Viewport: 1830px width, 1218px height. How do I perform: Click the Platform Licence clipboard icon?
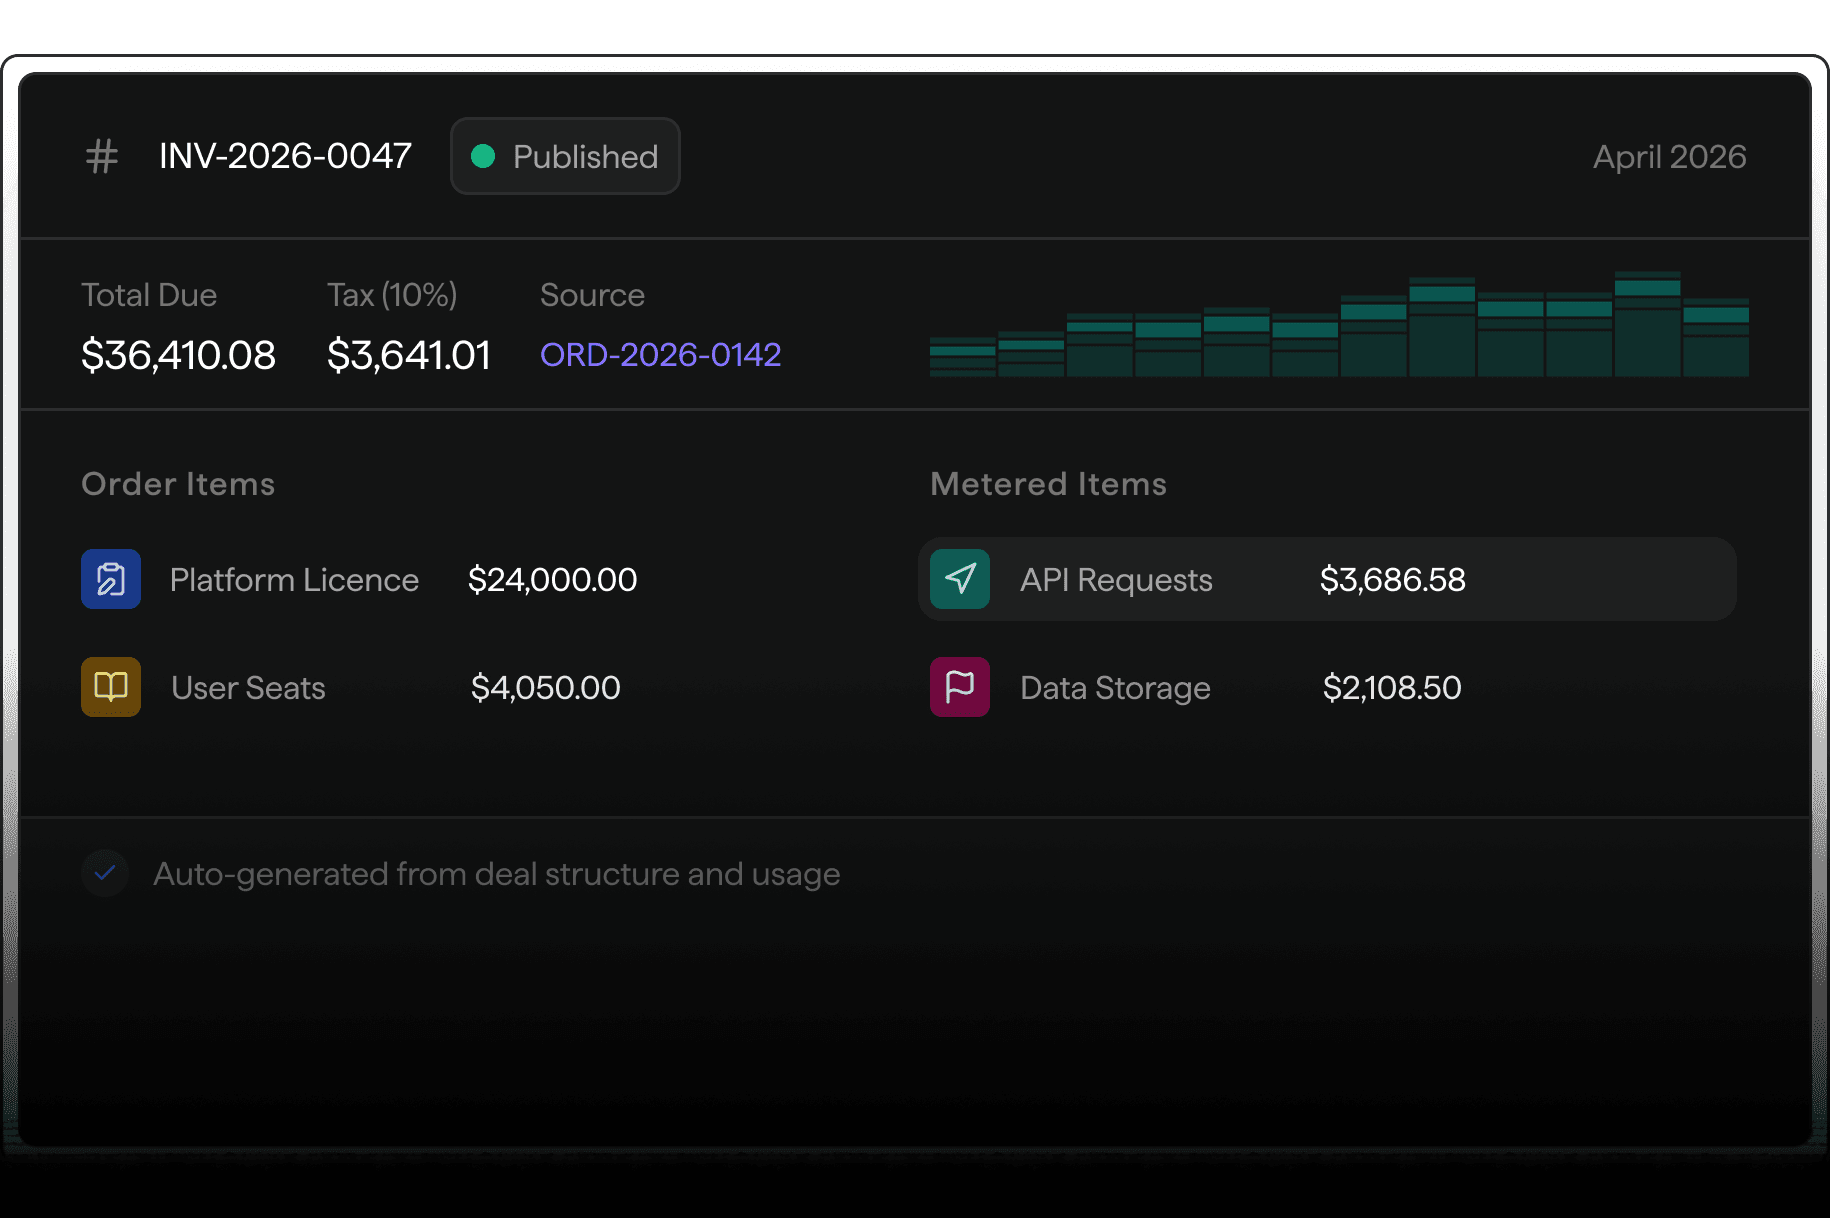111,579
